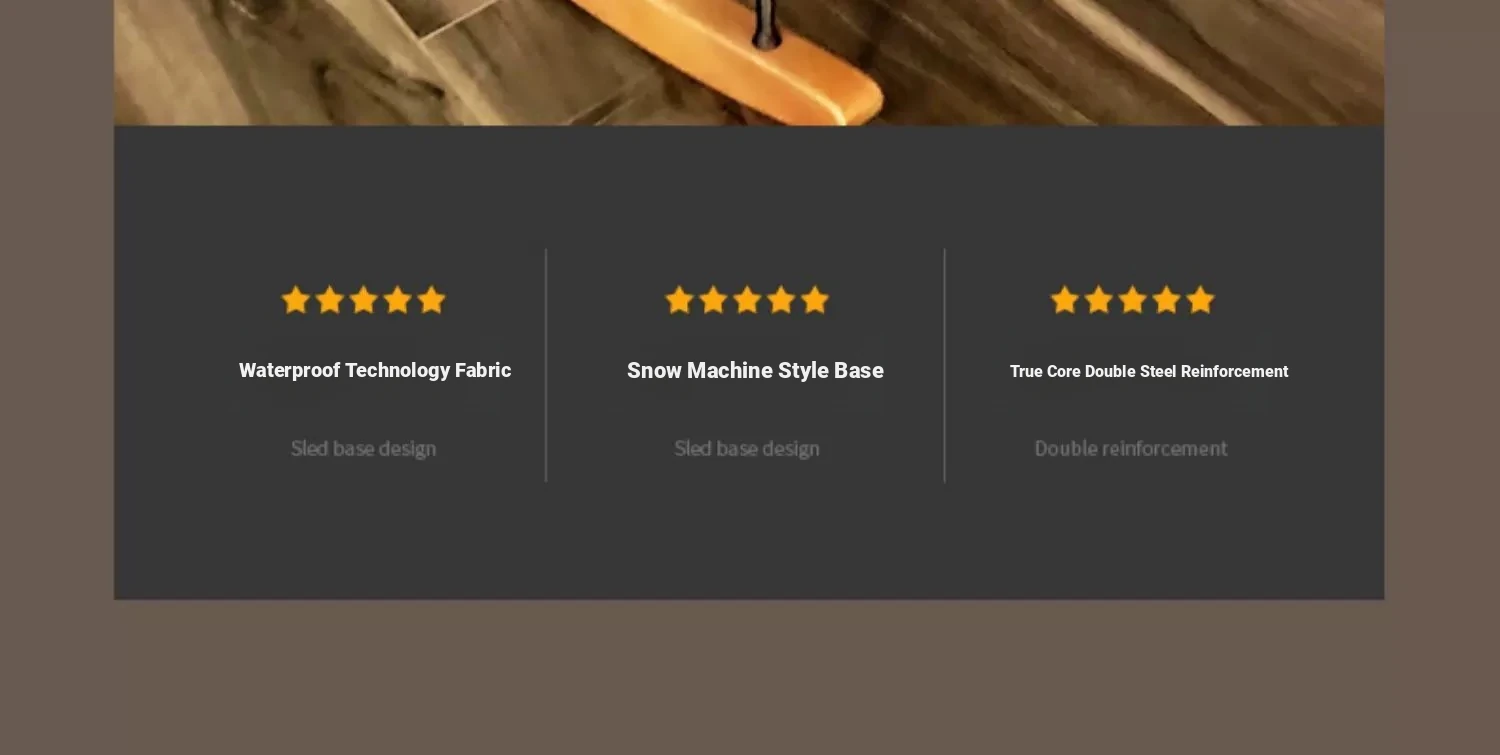This screenshot has height=755, width=1500.
Task: Click the fifth star above True Core Double Steel Reinforcement
Action: [x=1200, y=300]
